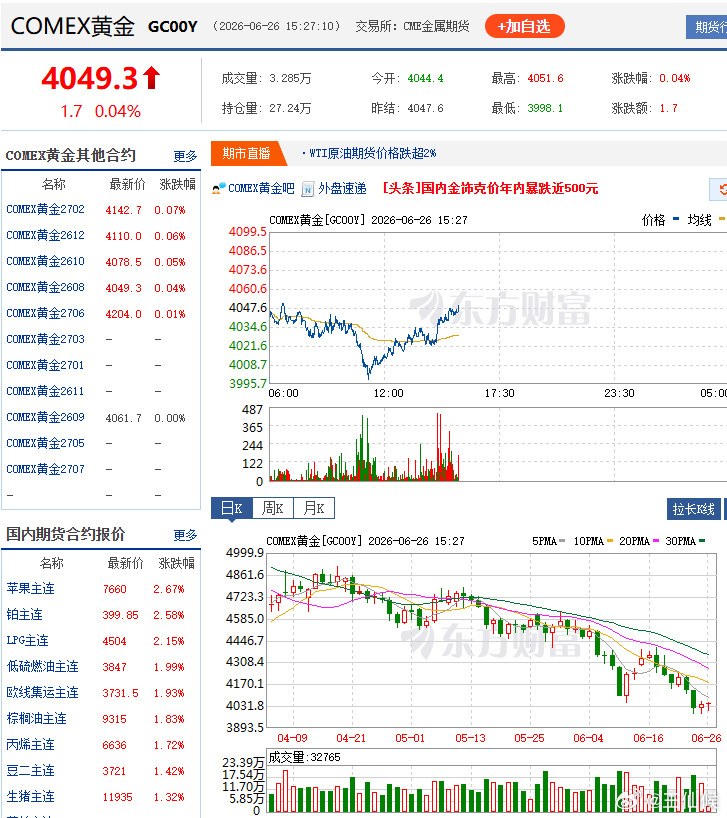Open contract COMEX黄金2611

[45, 391]
